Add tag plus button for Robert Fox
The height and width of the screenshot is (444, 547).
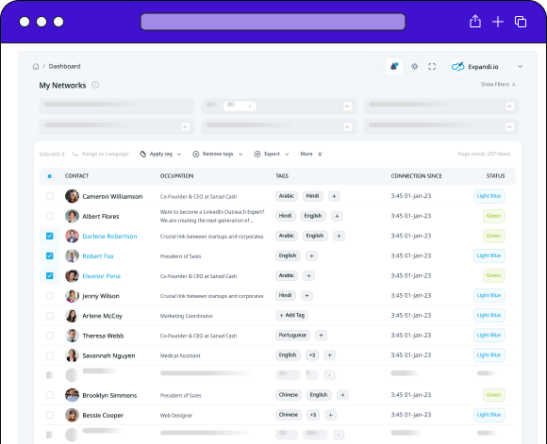312,256
